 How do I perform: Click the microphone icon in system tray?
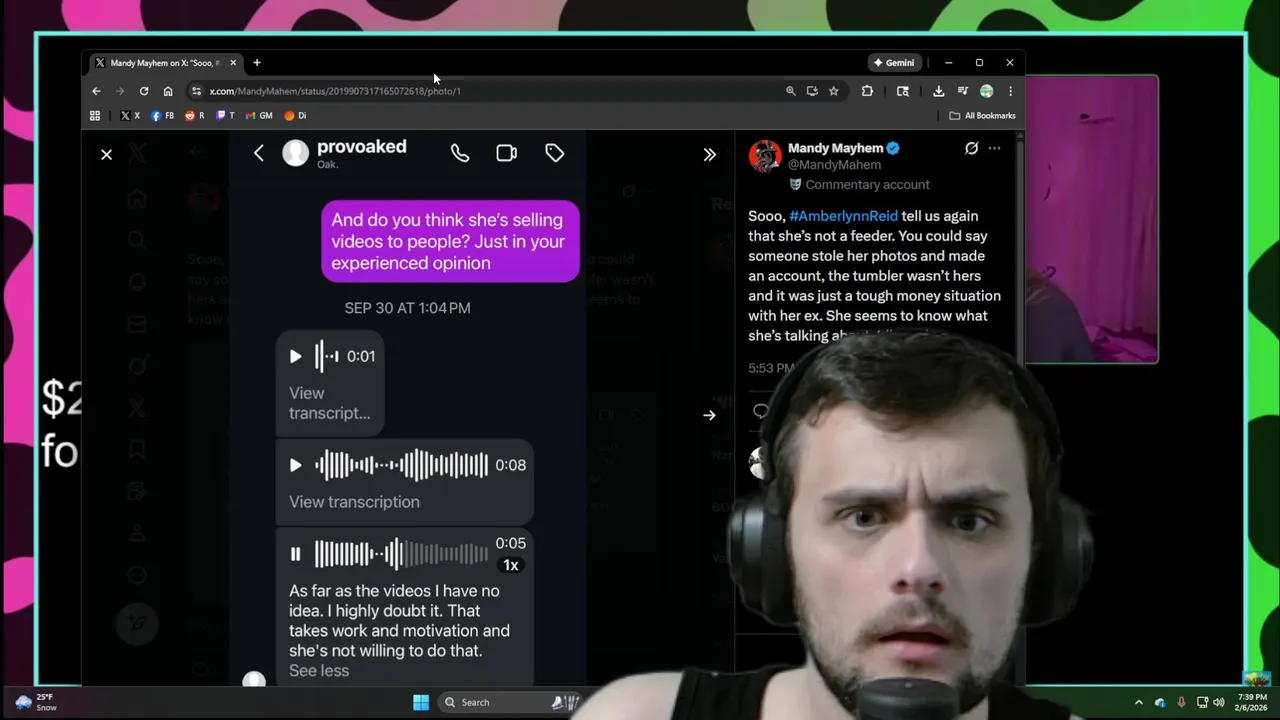[x=1181, y=702]
